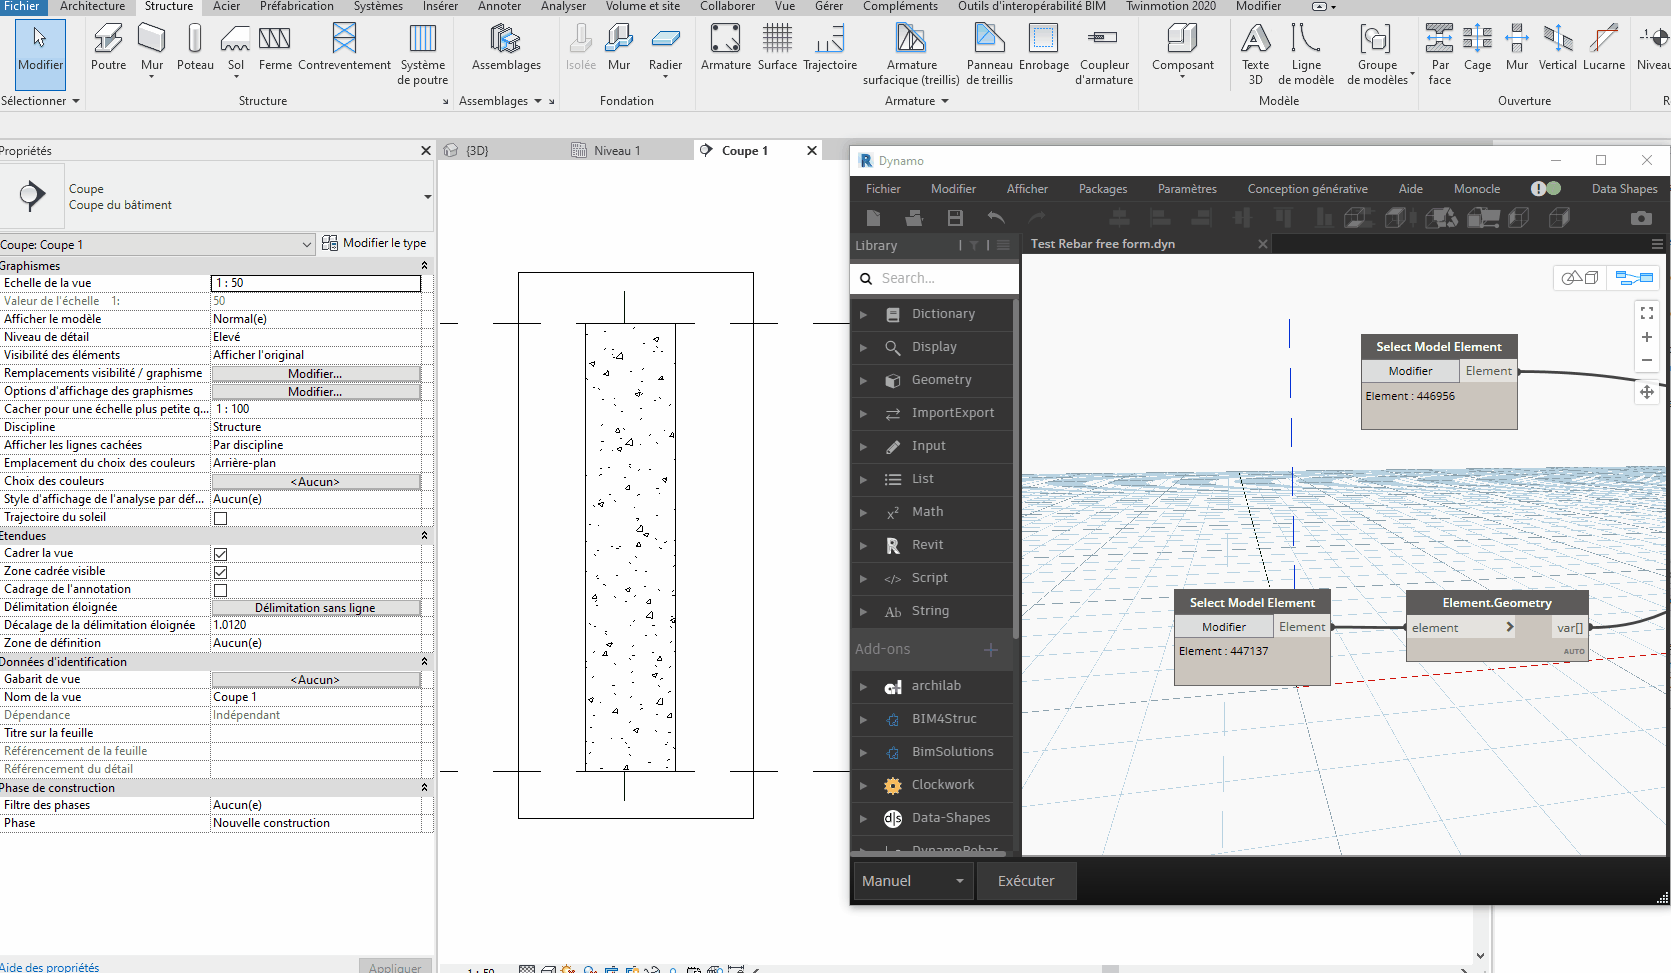Viewport: 1671px width, 973px height.
Task: Click the Dynamo camera export image icon
Action: 1641,218
